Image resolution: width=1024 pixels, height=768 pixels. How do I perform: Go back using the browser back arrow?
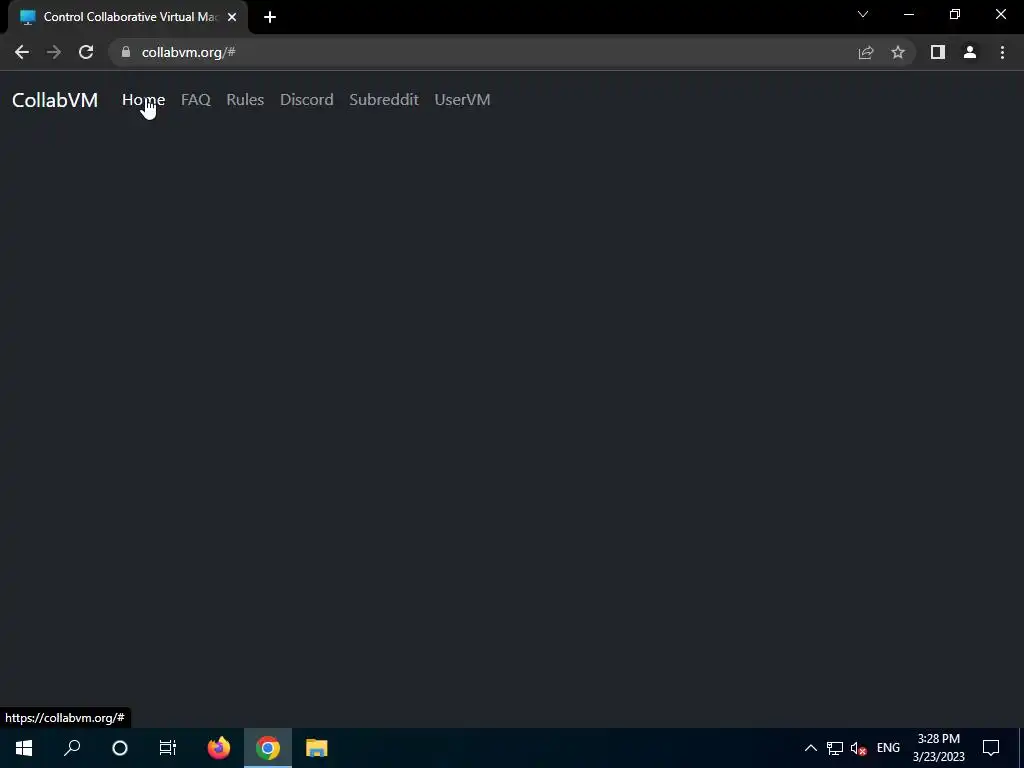(x=22, y=52)
